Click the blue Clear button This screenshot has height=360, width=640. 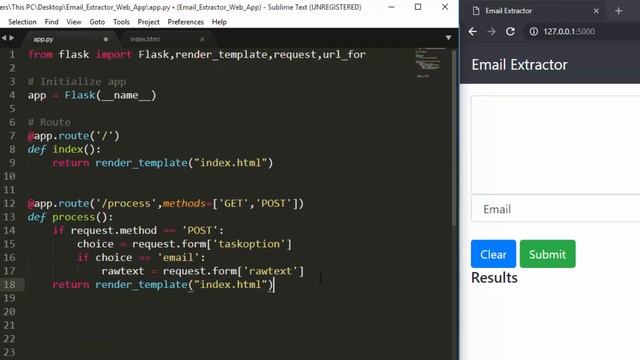(x=493, y=254)
